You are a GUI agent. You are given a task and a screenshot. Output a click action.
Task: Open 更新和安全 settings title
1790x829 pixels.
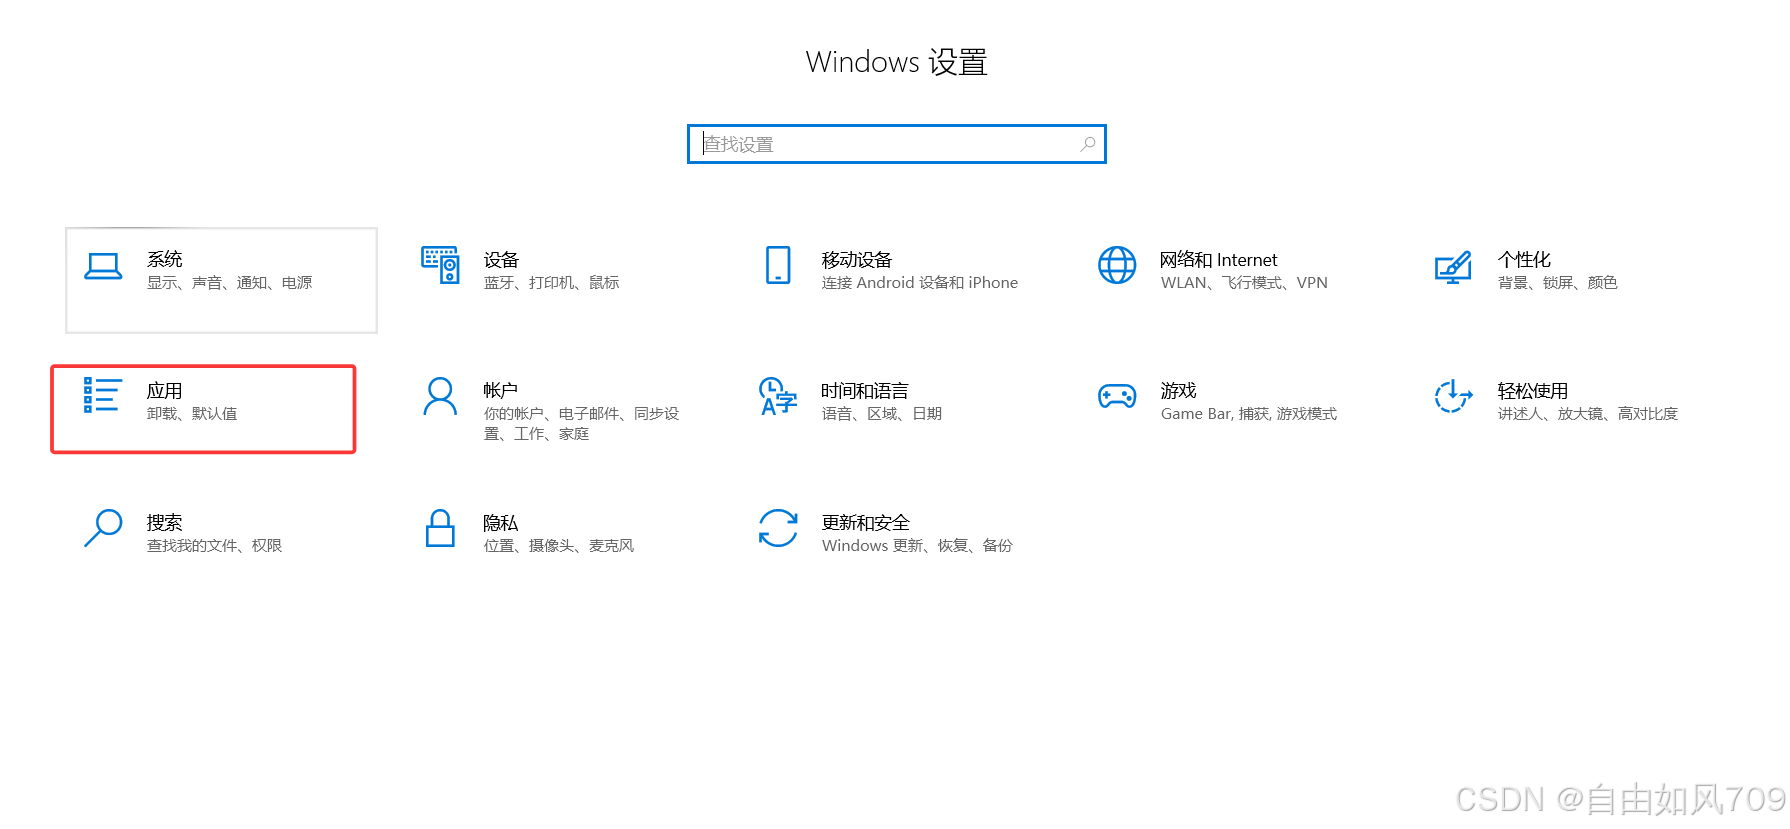pyautogui.click(x=866, y=522)
